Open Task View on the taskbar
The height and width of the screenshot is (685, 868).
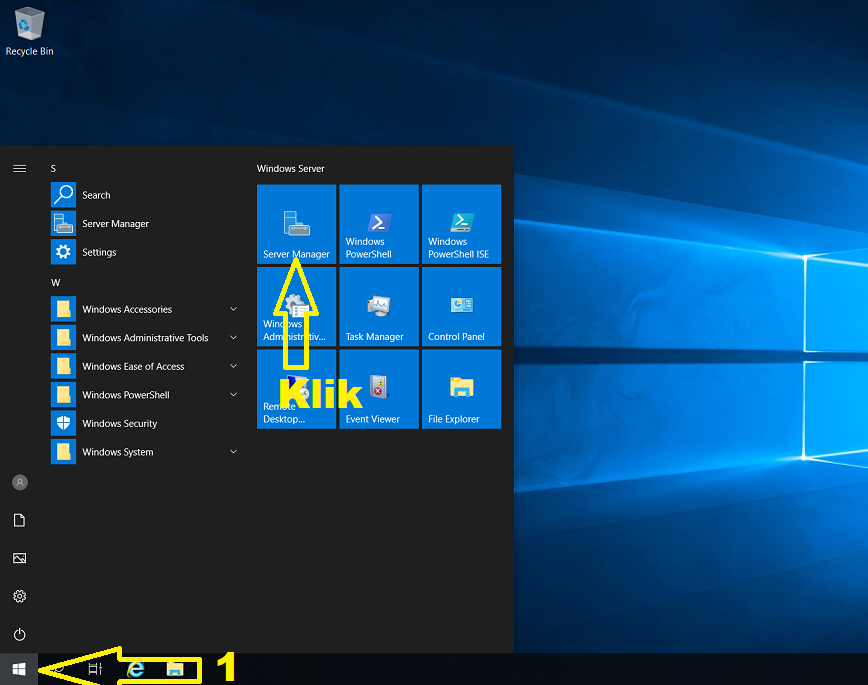(x=95, y=669)
